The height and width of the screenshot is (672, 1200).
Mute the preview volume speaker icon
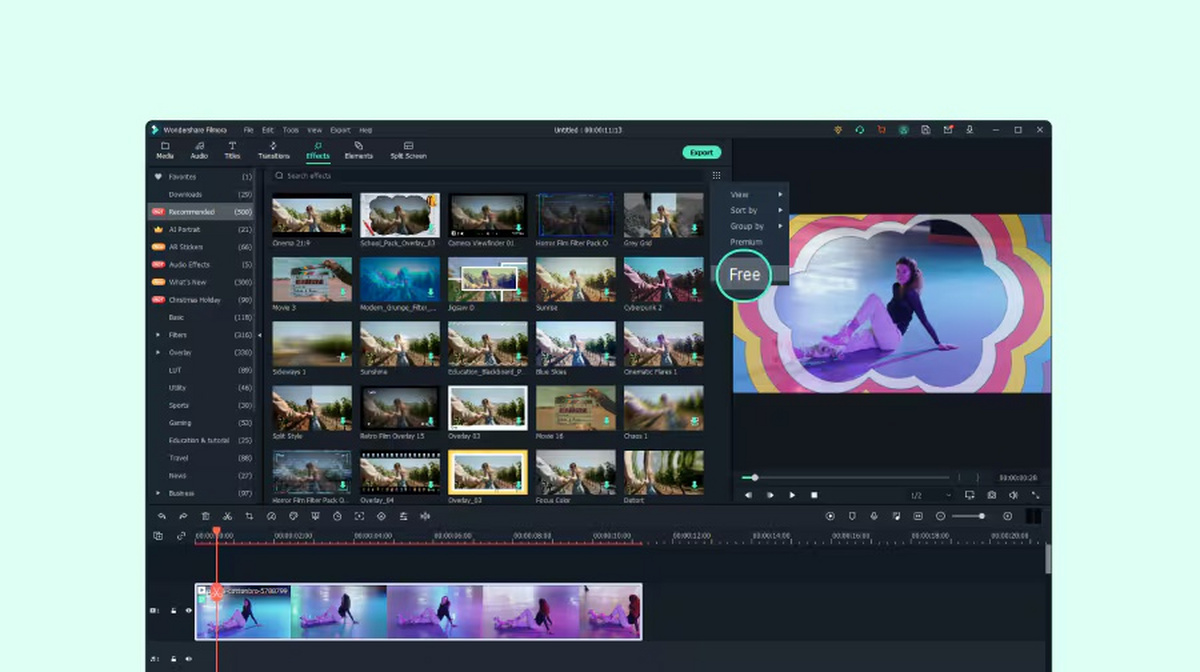[1013, 495]
